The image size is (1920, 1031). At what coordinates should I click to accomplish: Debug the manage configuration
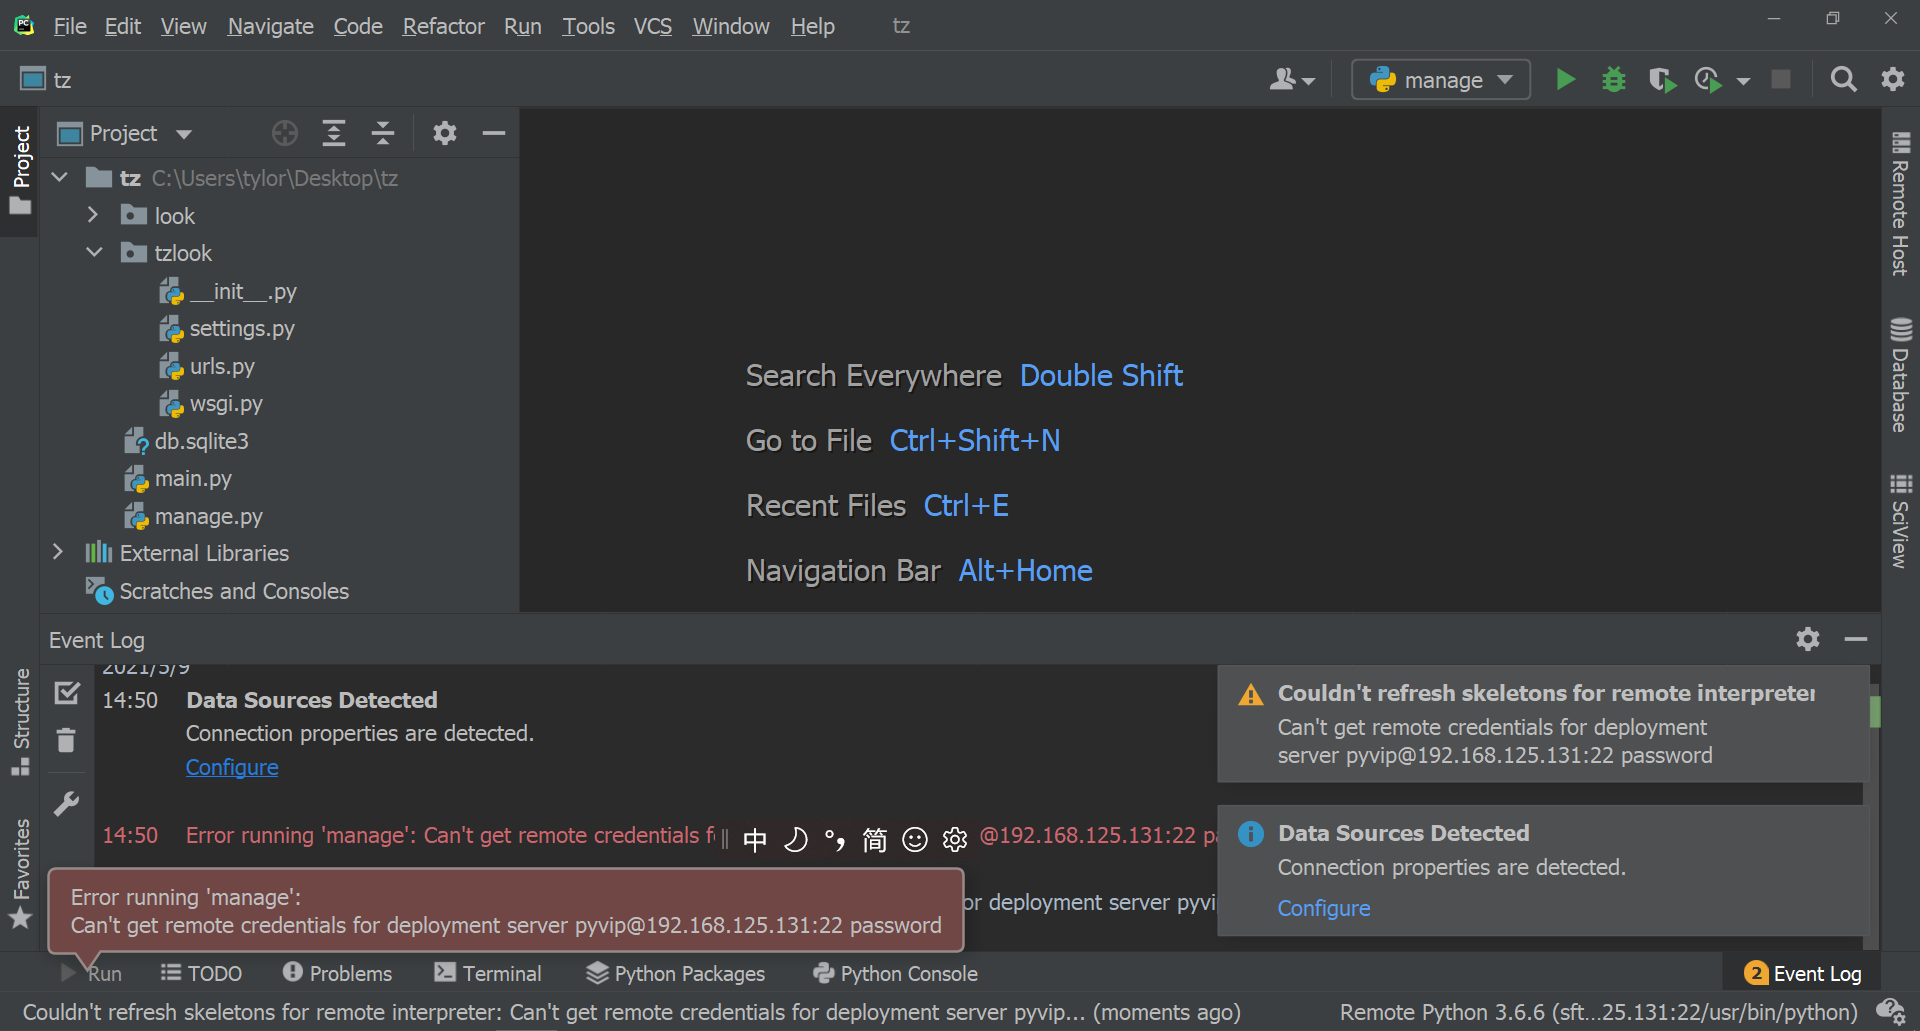(1613, 79)
